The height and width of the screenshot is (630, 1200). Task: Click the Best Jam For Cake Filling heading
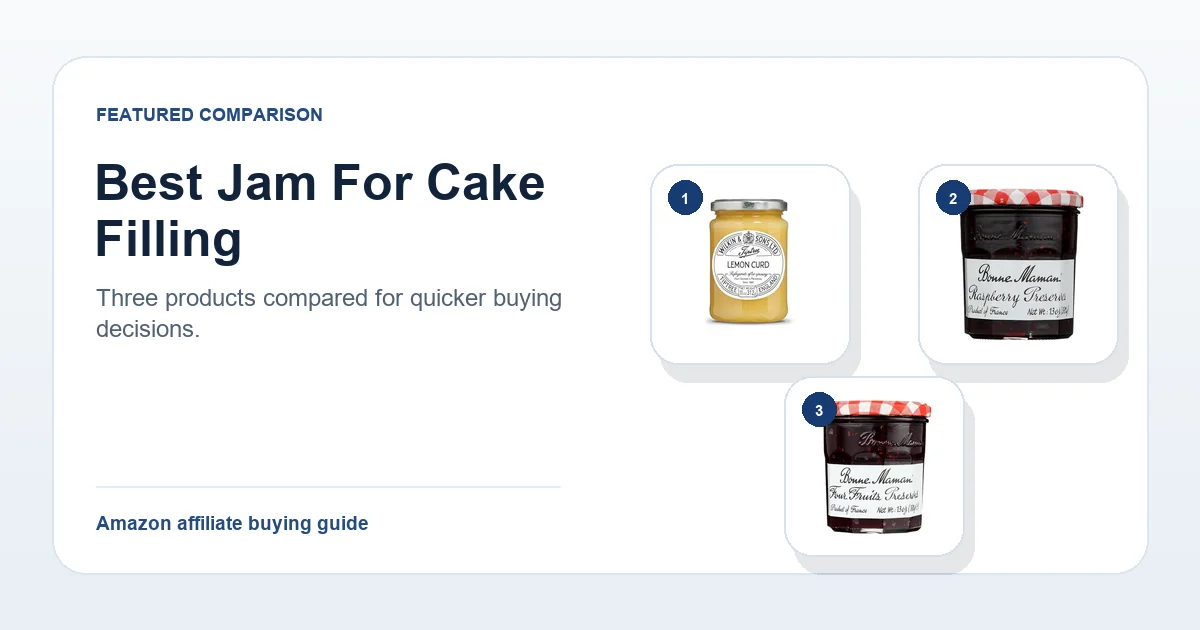pos(320,211)
